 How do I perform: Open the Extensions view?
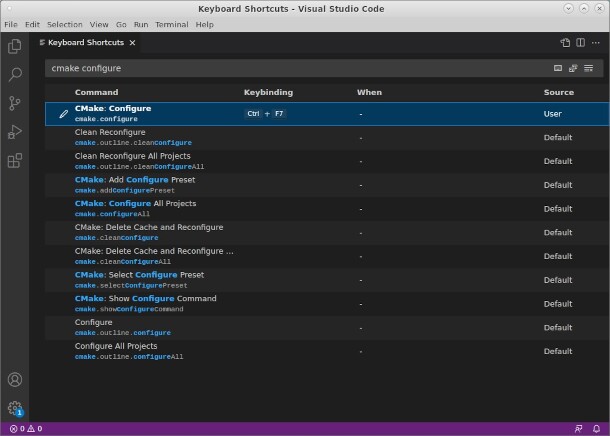[x=15, y=160]
